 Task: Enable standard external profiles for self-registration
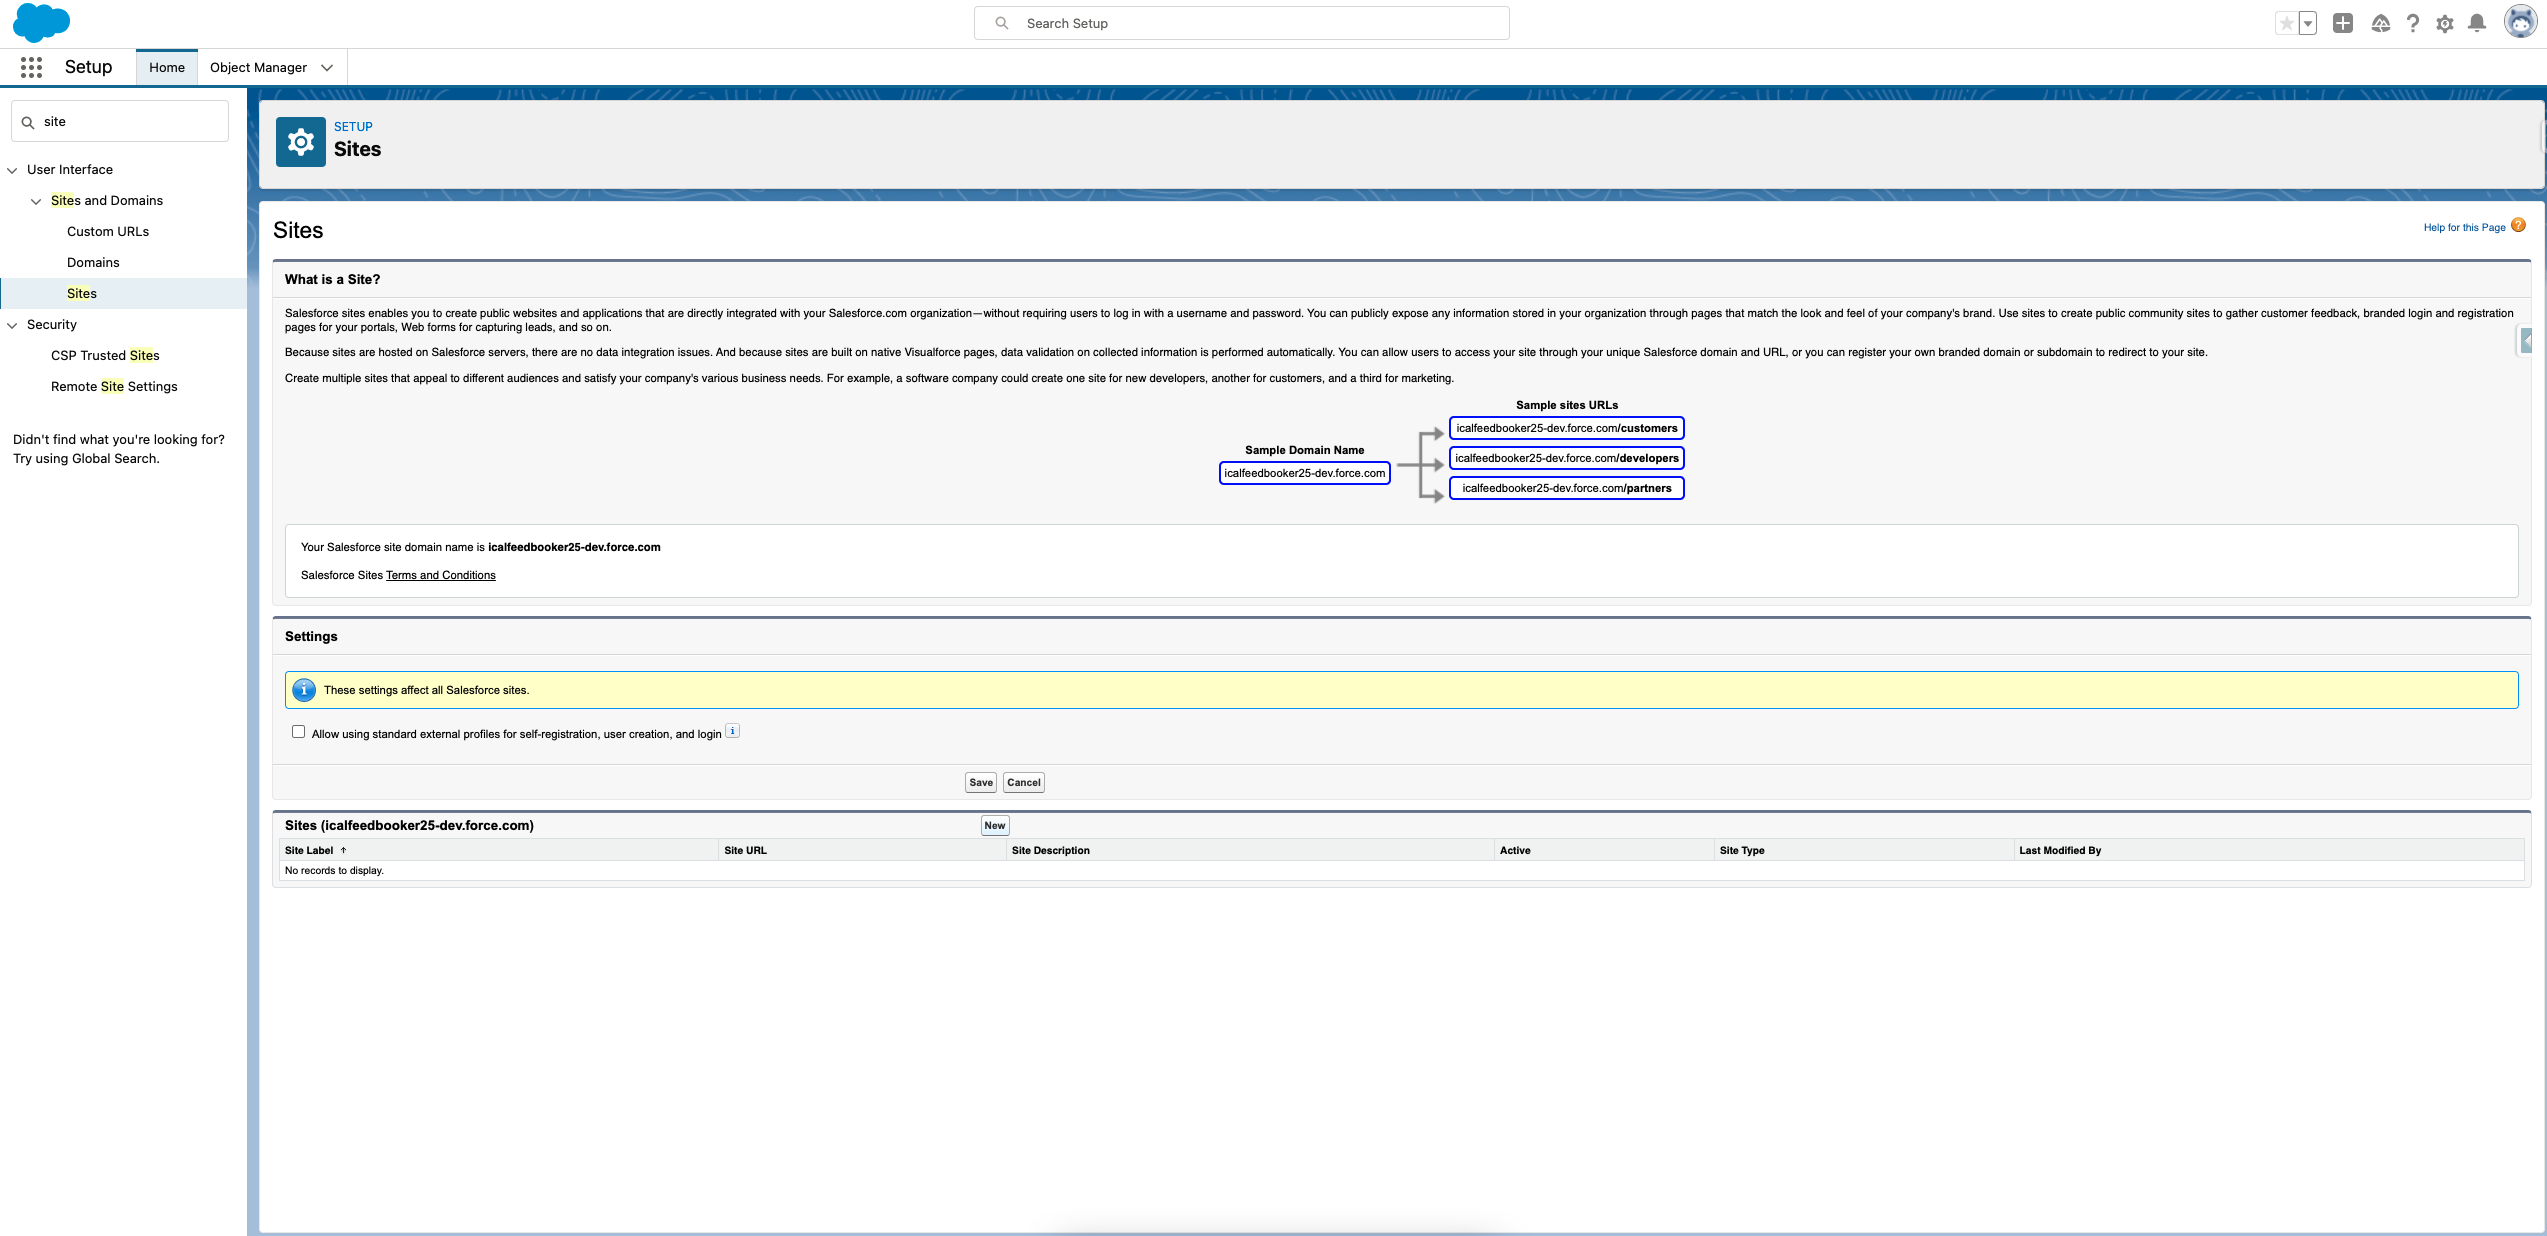(x=298, y=731)
